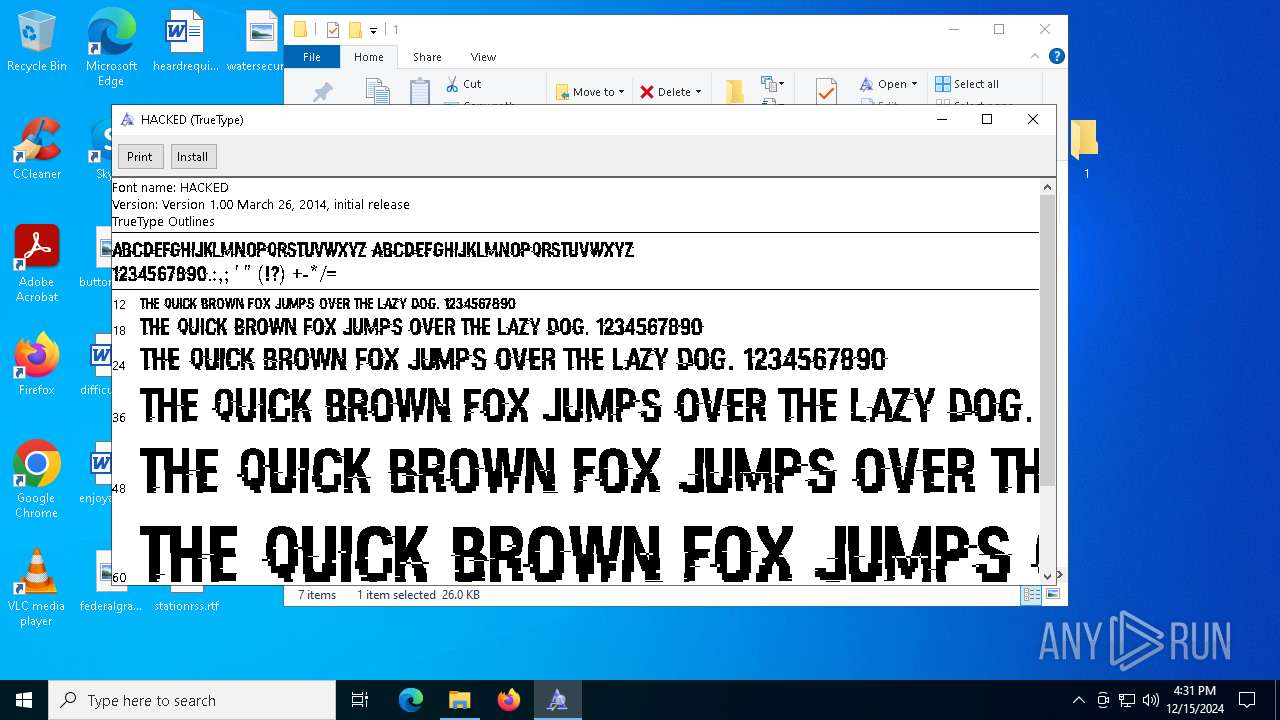Switch to the Home ribbon tab
The width and height of the screenshot is (1280, 720).
coord(368,57)
